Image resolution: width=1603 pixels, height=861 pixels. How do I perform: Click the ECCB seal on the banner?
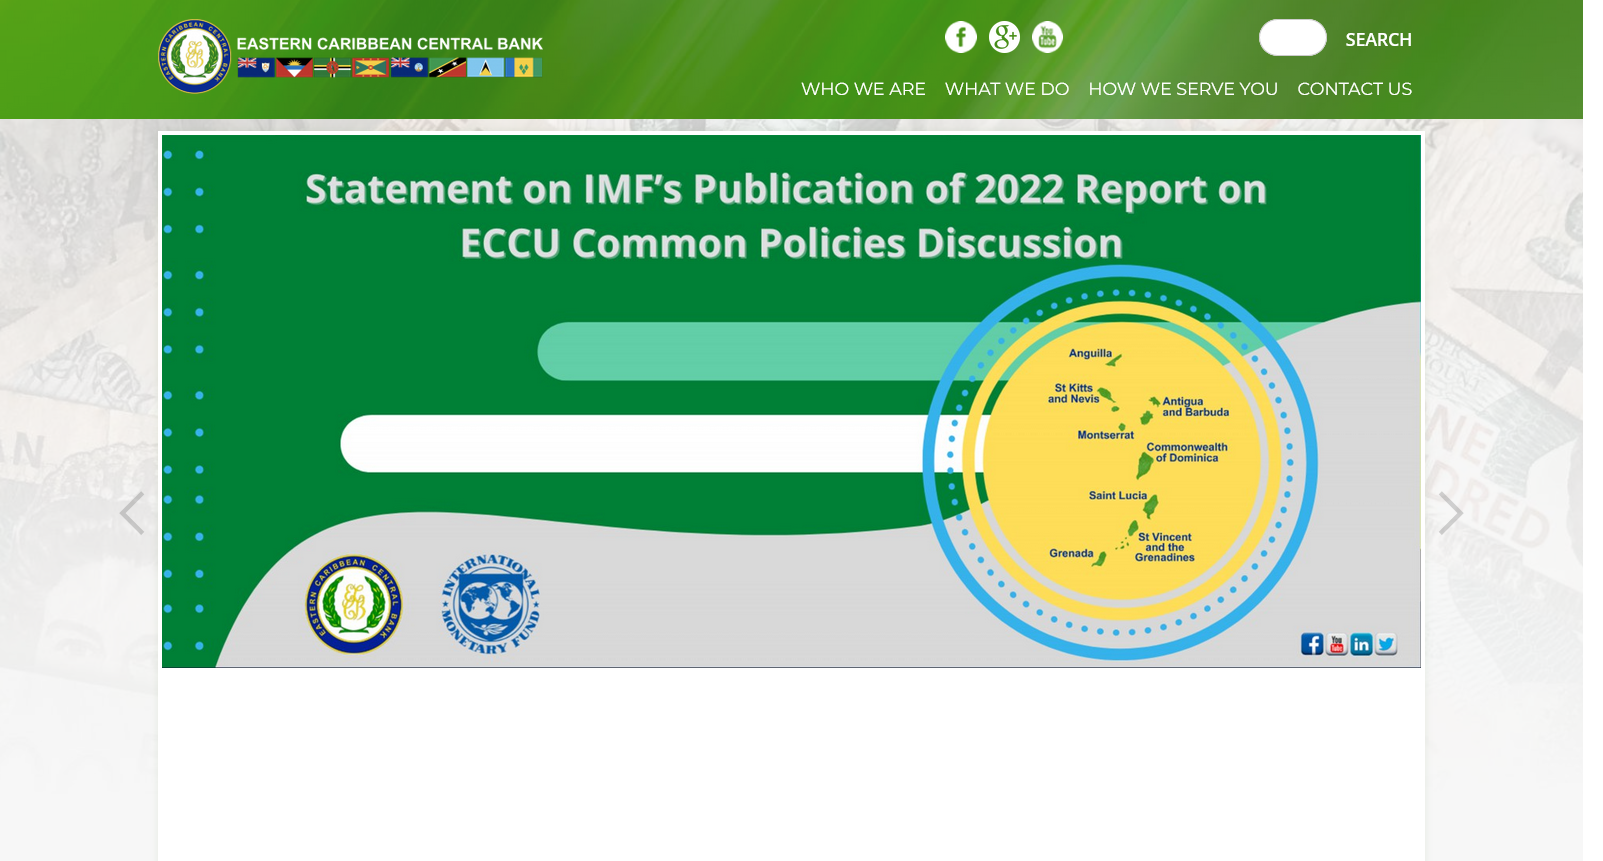[354, 604]
